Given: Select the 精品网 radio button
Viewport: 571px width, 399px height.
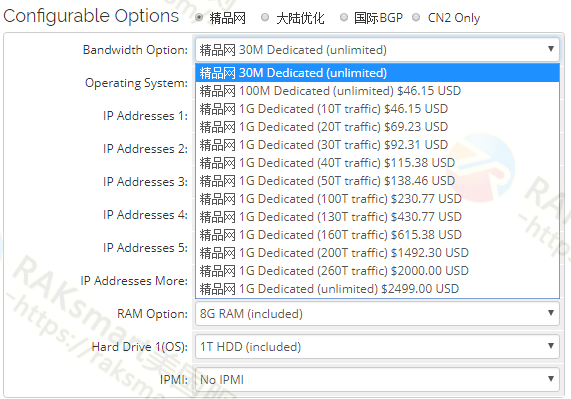Looking at the screenshot, I should 199,17.
